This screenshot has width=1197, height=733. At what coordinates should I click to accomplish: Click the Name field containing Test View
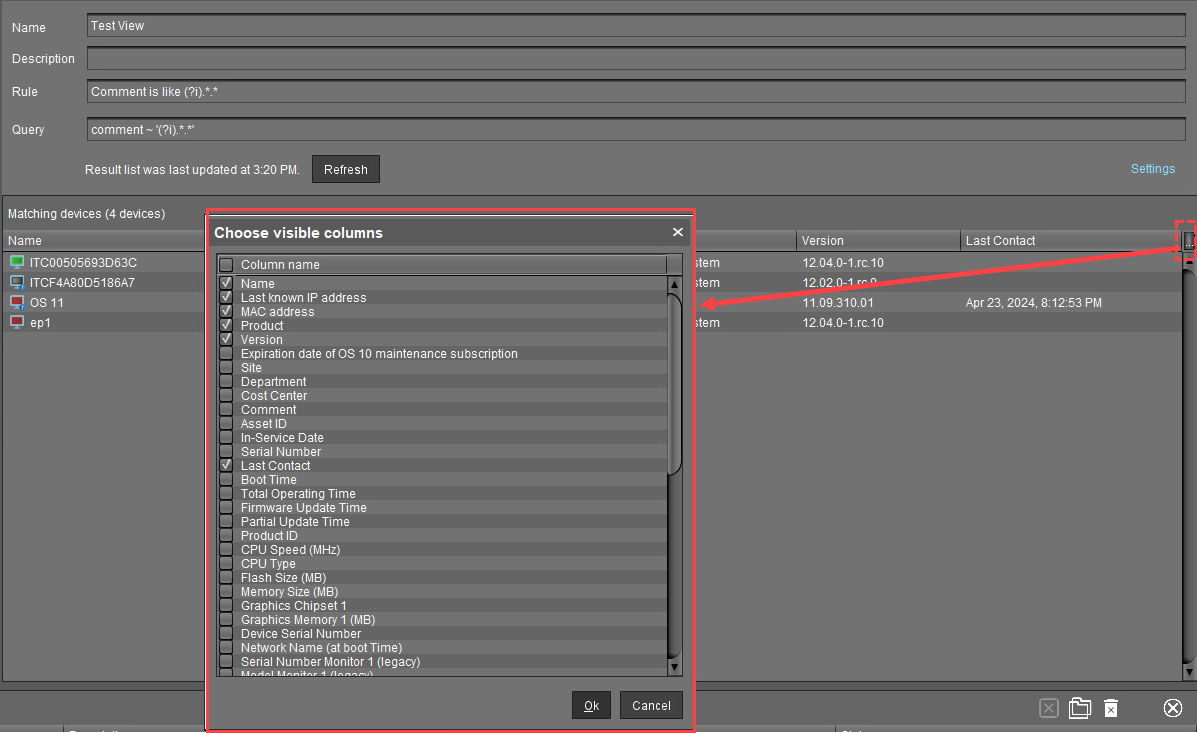[x=400, y=25]
